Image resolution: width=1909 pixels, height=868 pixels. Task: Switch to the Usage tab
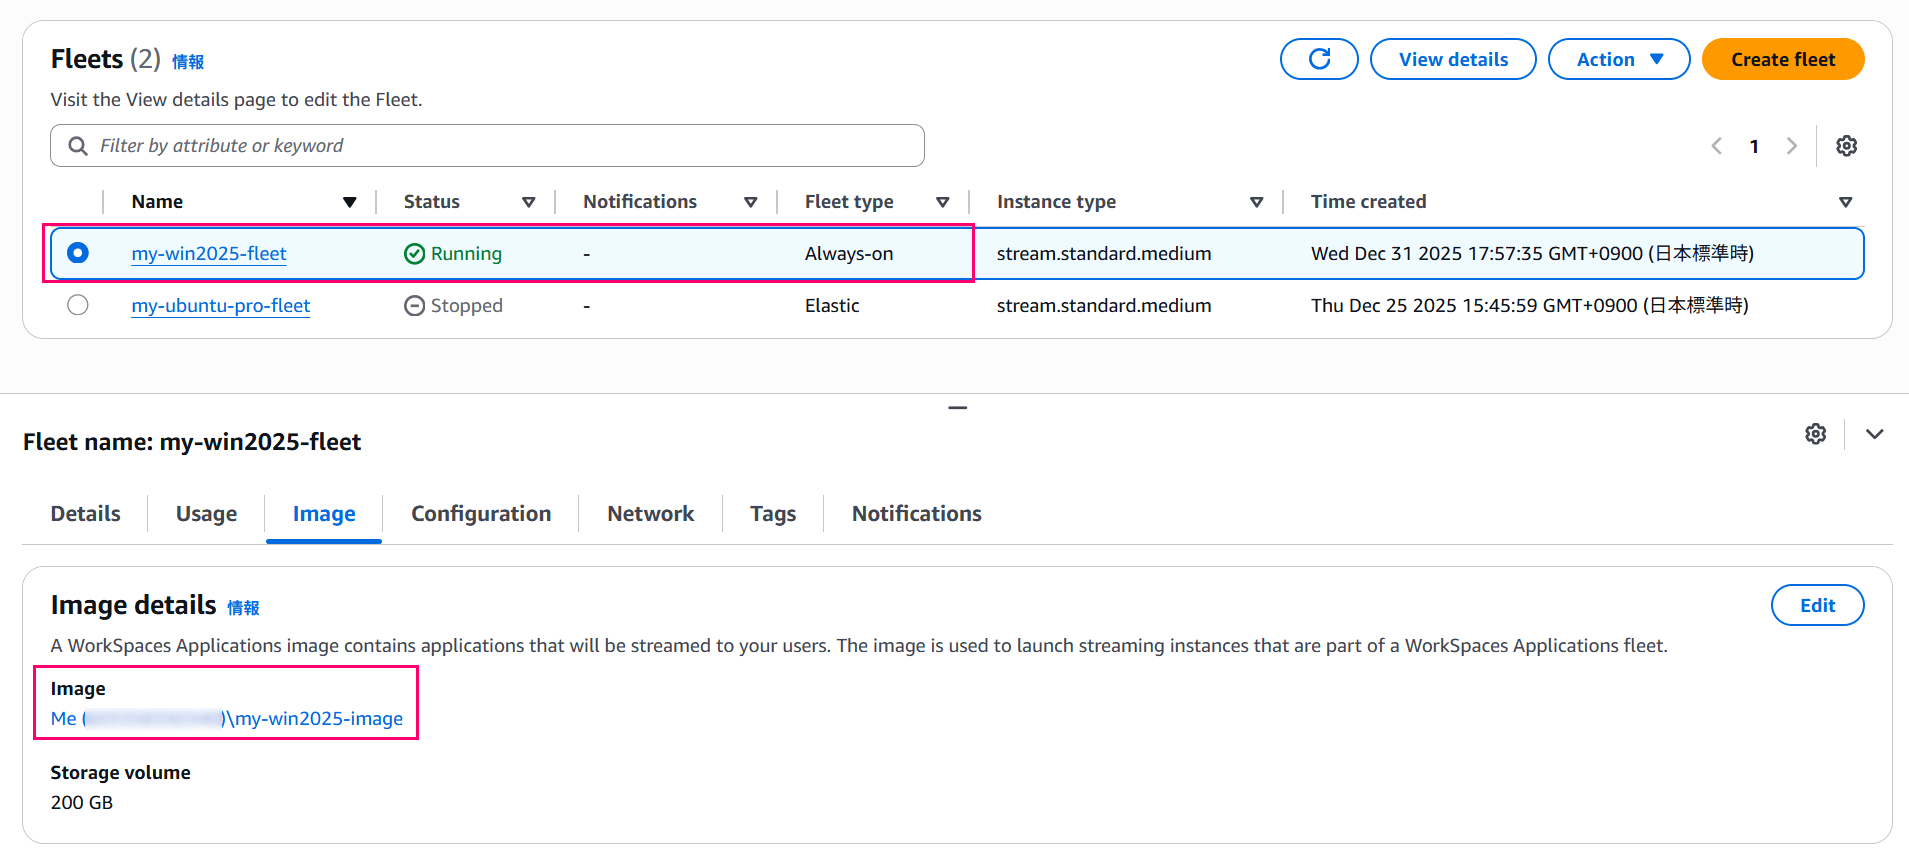point(207,514)
